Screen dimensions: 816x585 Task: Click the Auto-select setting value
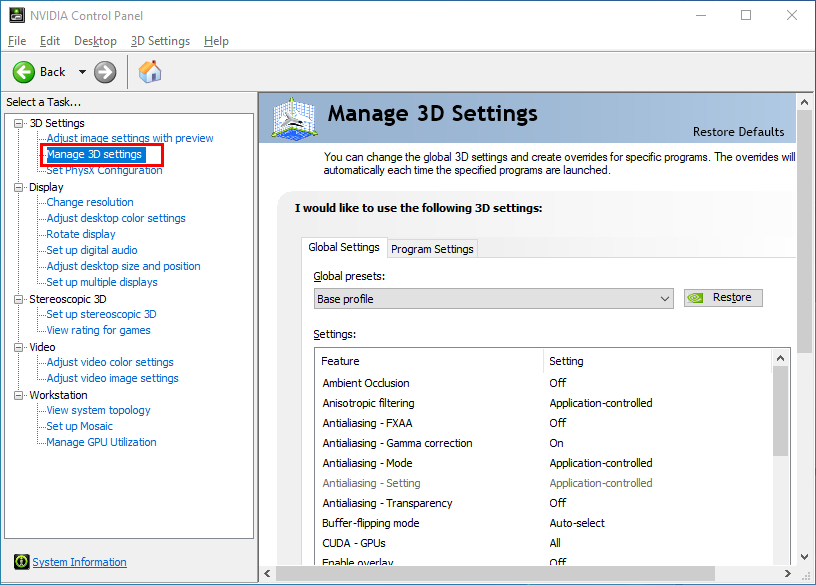coord(577,523)
